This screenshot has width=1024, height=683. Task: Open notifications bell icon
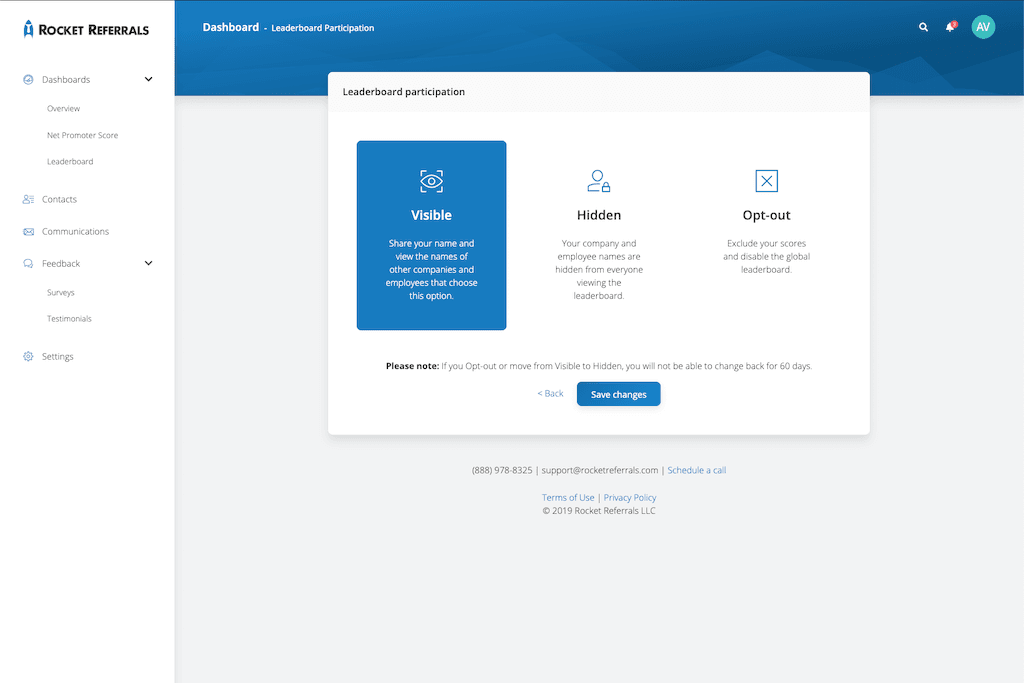950,27
